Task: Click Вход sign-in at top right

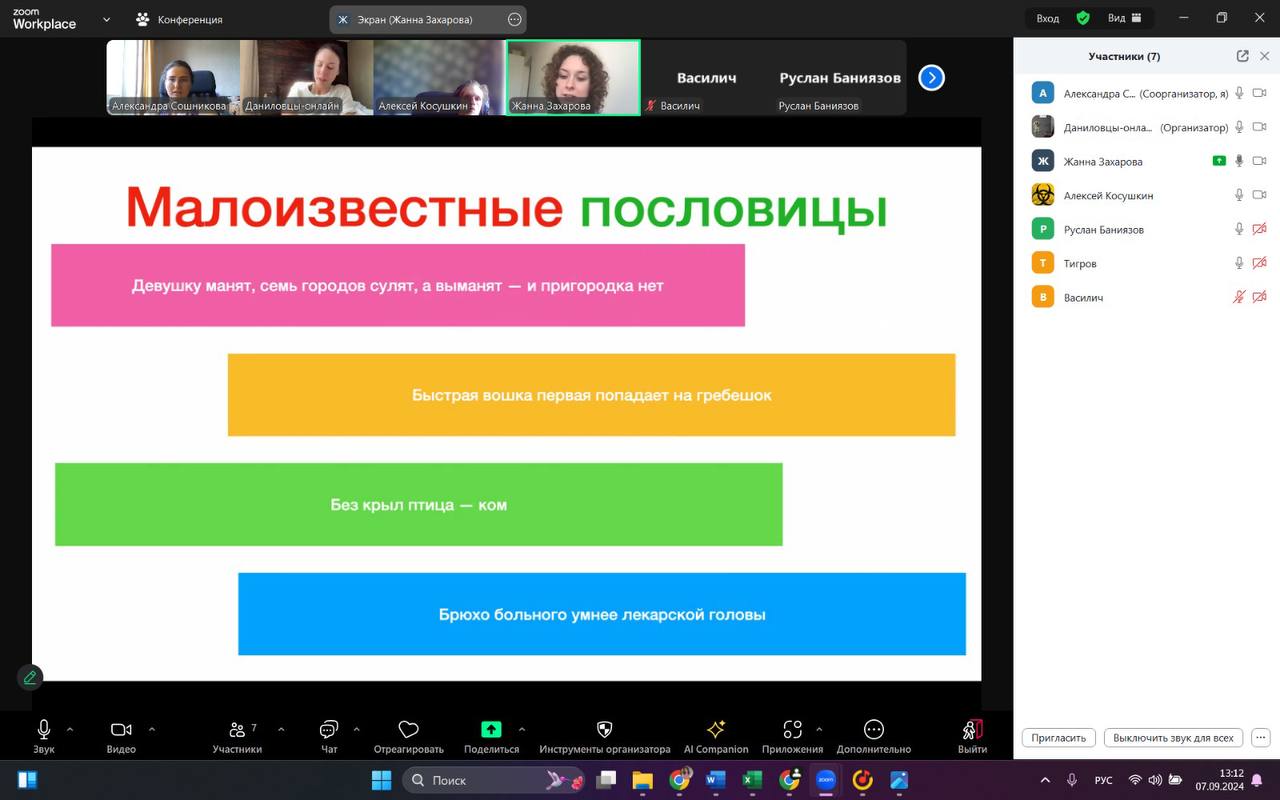Action: [1048, 18]
